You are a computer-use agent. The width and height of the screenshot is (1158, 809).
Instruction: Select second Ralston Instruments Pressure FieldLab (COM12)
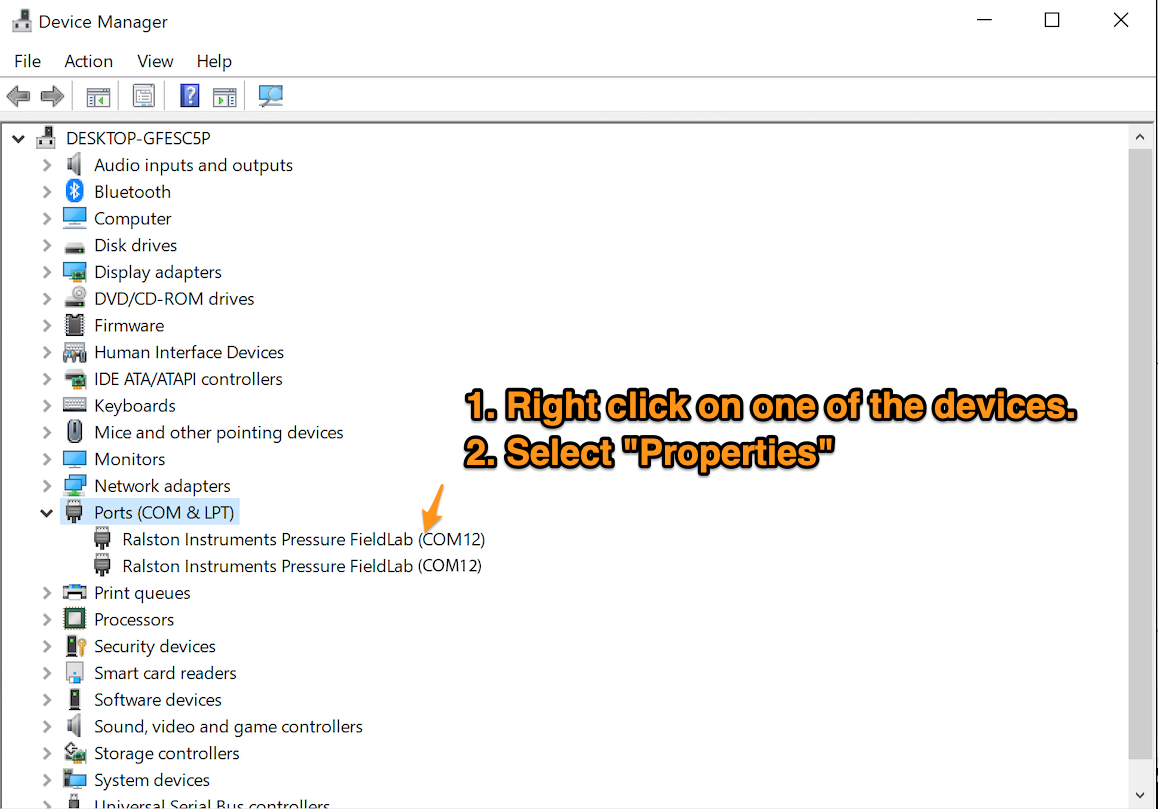point(302,566)
